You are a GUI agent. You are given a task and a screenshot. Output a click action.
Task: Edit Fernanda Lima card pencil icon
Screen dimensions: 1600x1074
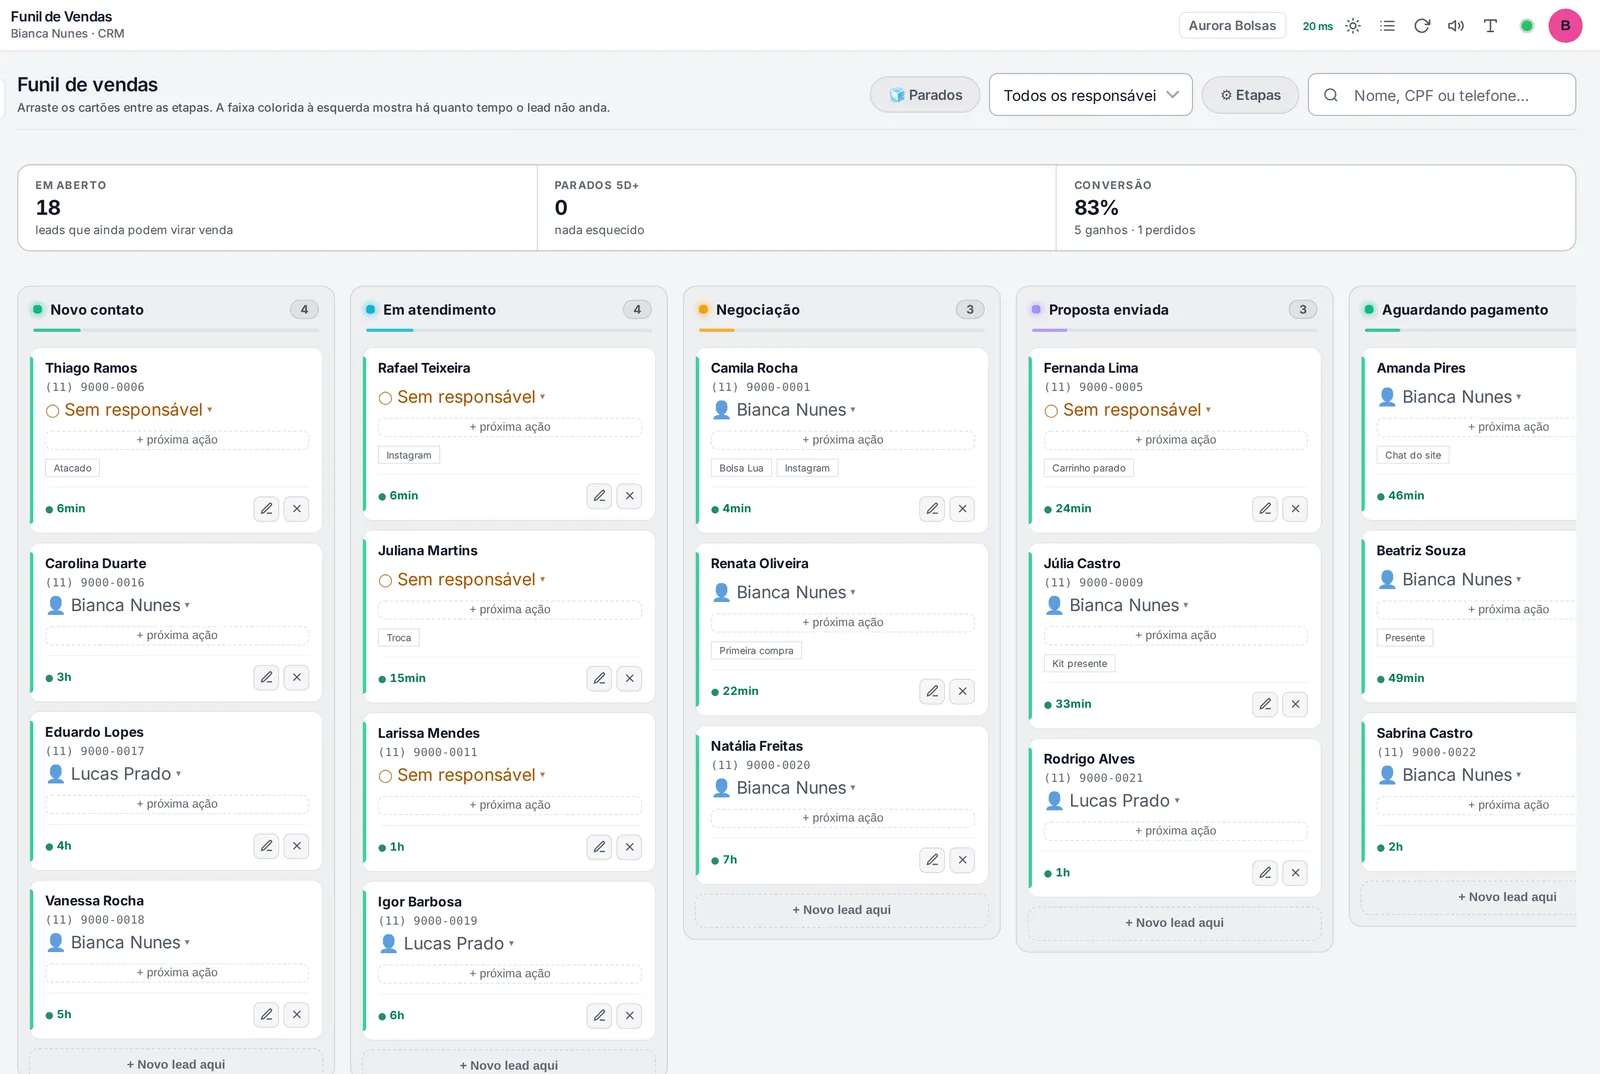(1265, 509)
